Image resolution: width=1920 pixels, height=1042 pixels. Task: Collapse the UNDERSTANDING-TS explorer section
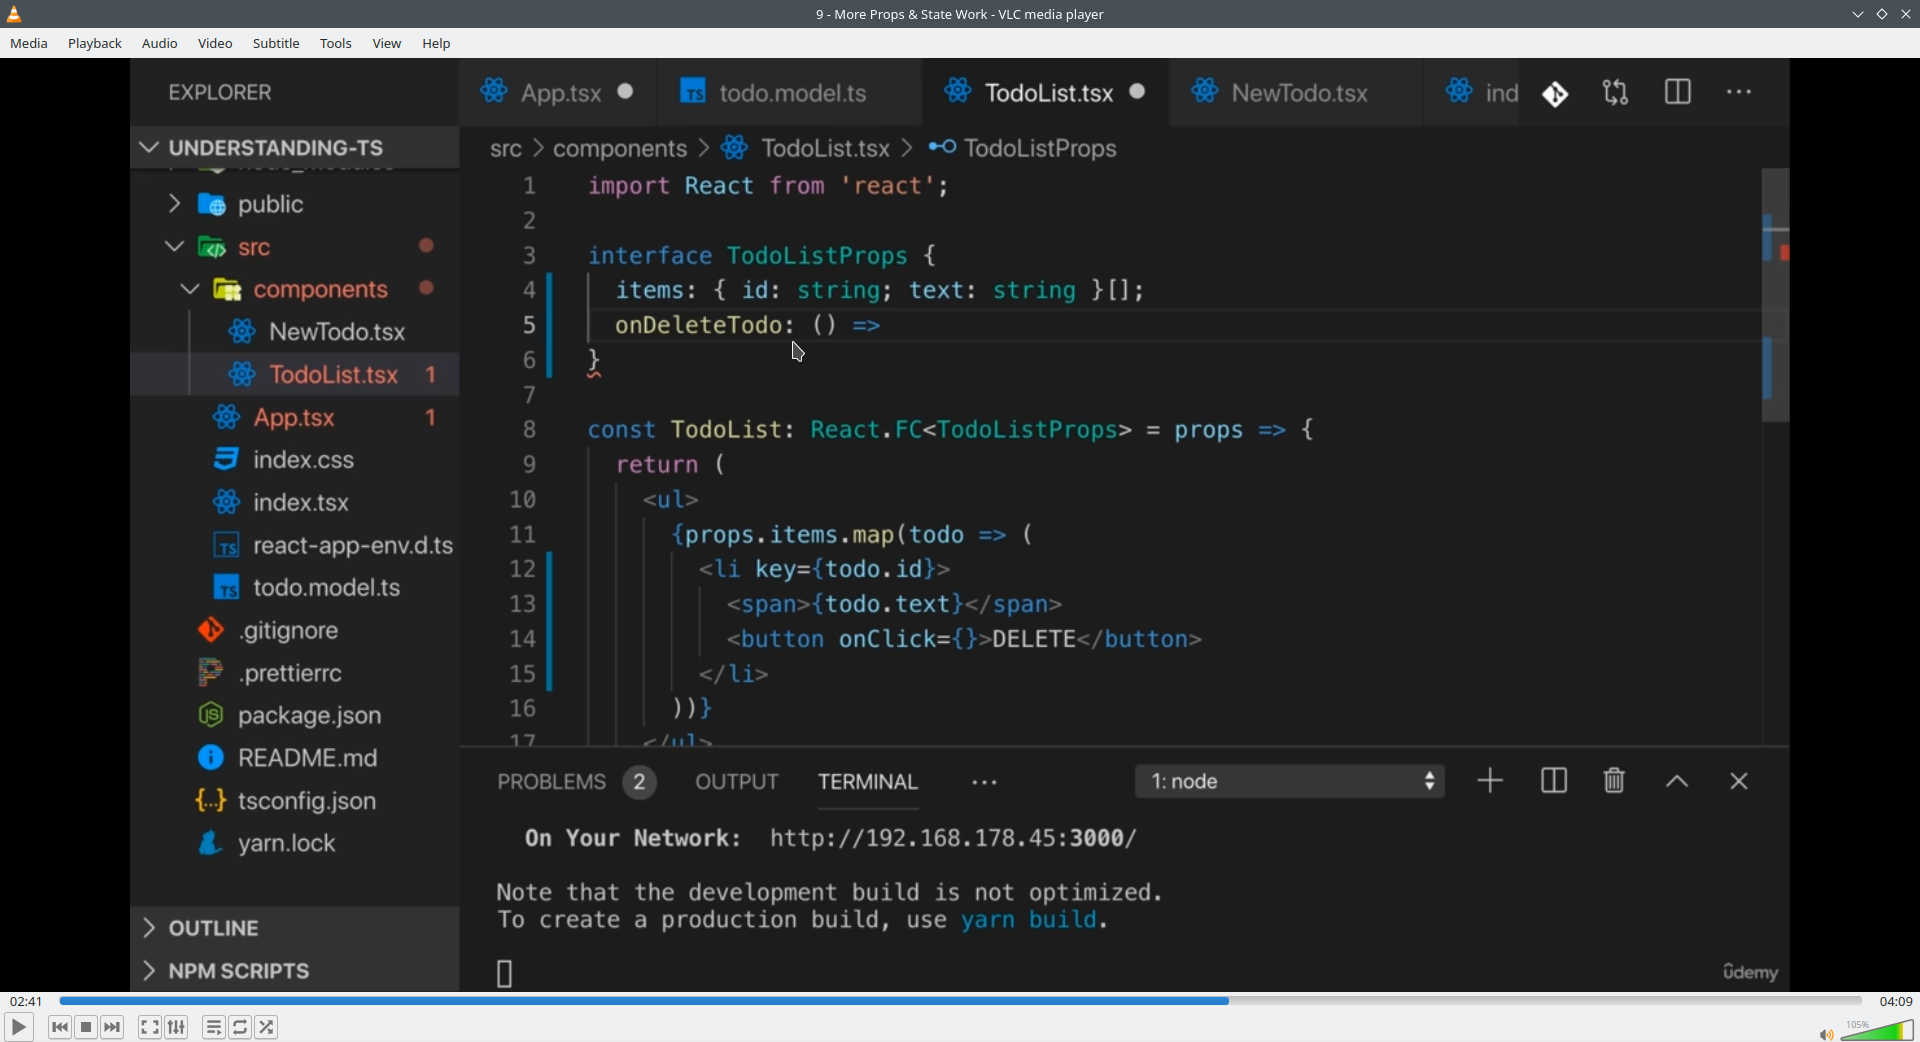click(295, 147)
